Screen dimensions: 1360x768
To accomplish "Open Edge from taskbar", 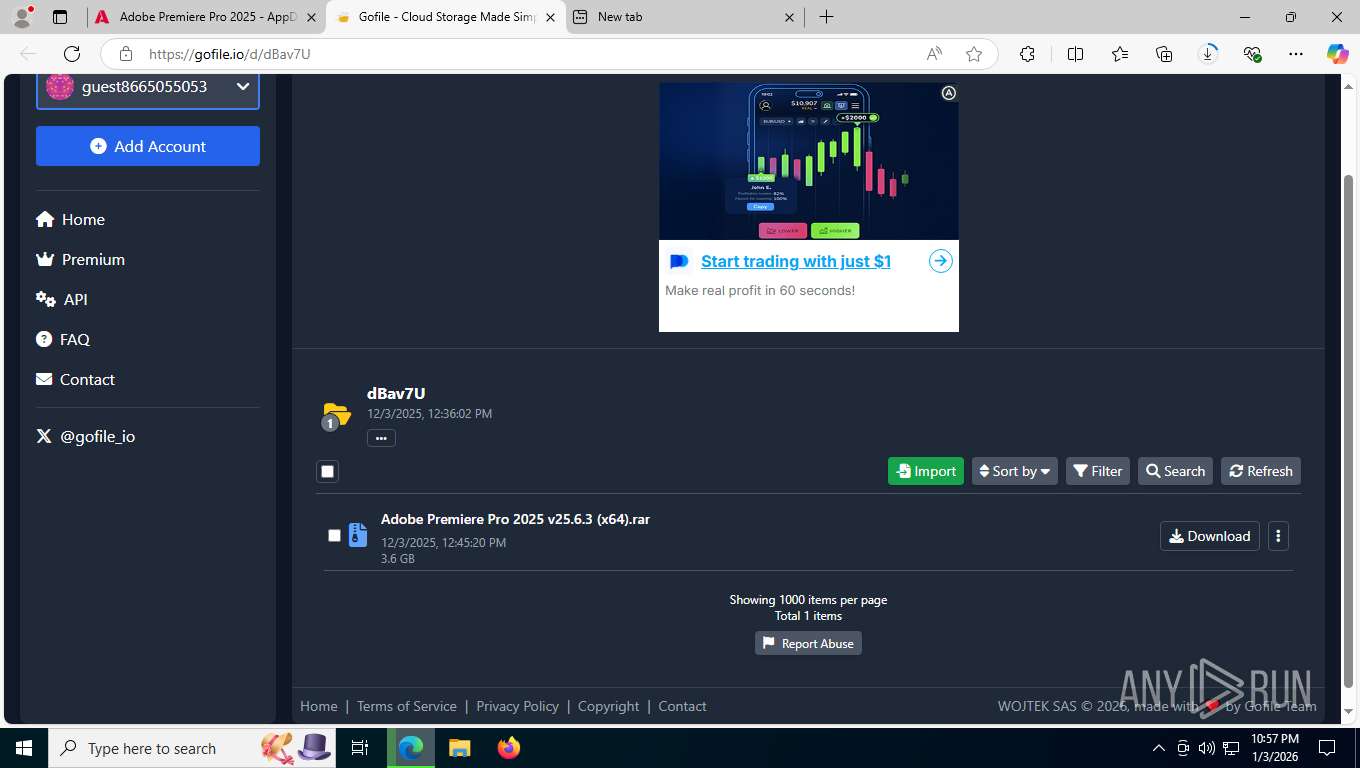I will tap(410, 748).
